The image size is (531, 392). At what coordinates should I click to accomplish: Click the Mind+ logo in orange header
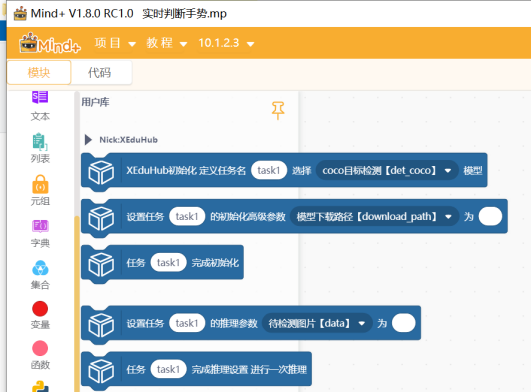coord(50,43)
